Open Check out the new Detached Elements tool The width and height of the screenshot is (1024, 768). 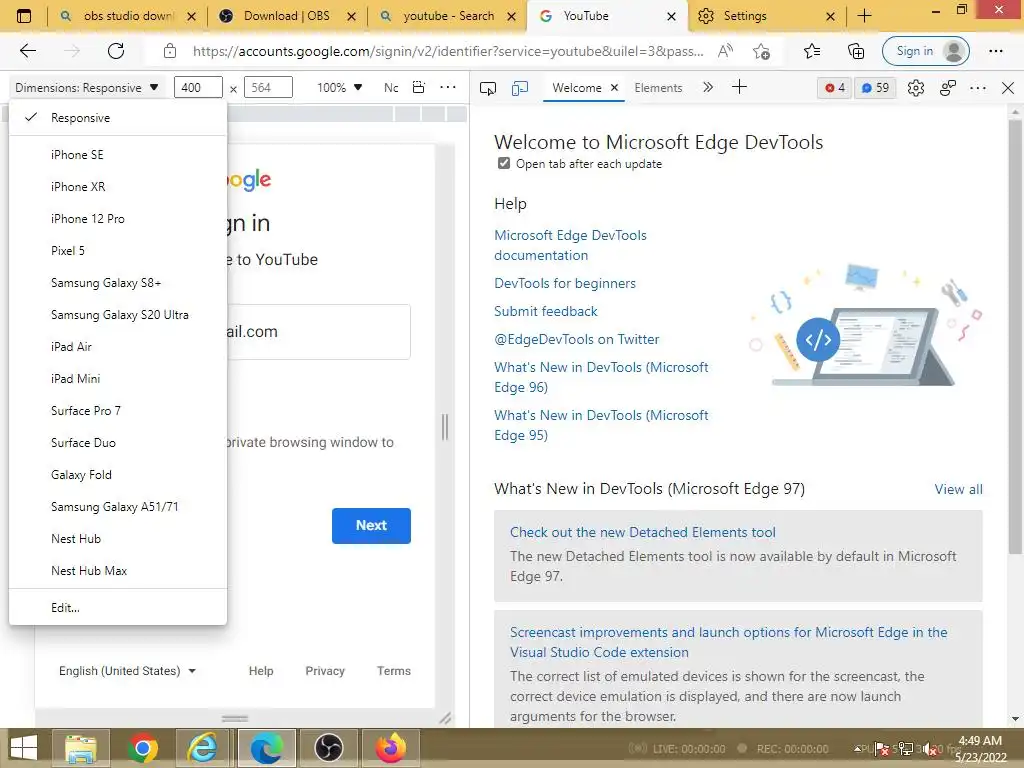(x=643, y=532)
